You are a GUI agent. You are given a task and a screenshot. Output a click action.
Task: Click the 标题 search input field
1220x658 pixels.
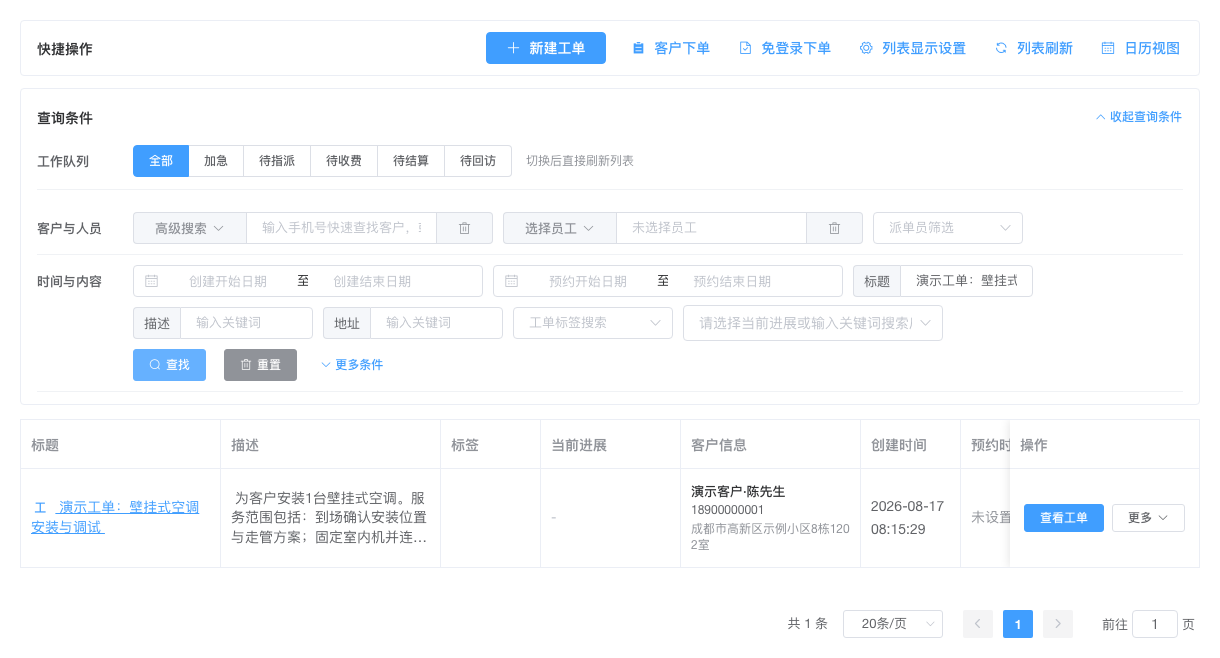pyautogui.click(x=967, y=281)
